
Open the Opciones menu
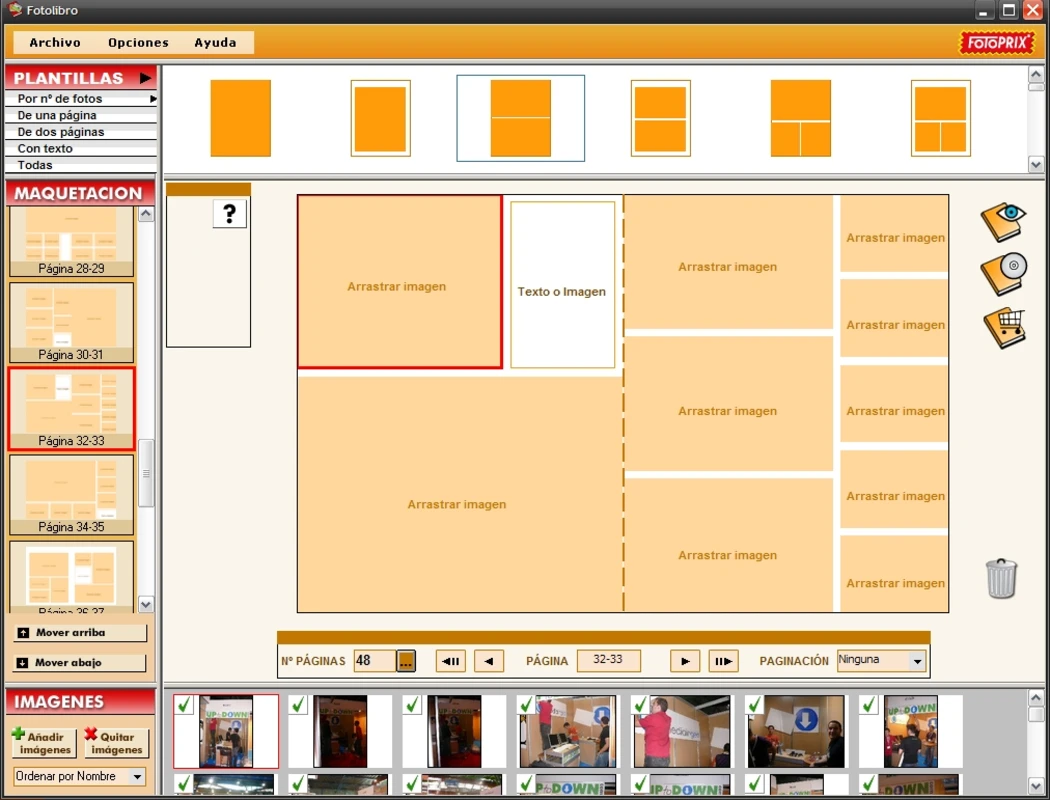coord(138,43)
